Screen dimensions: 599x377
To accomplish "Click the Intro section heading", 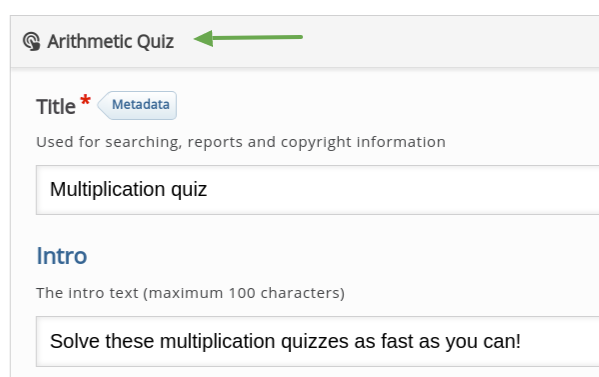I will (x=62, y=256).
